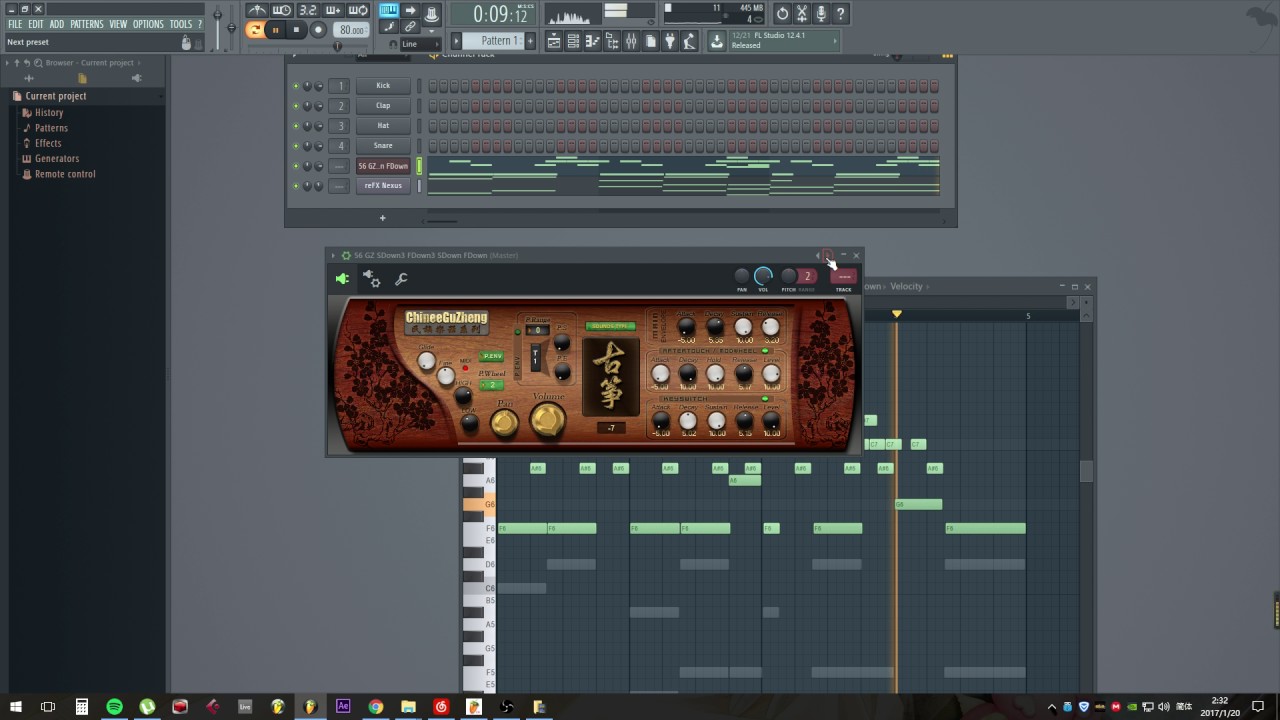
Task: Click the browser collapse up arrow icon
Action: 16,63
